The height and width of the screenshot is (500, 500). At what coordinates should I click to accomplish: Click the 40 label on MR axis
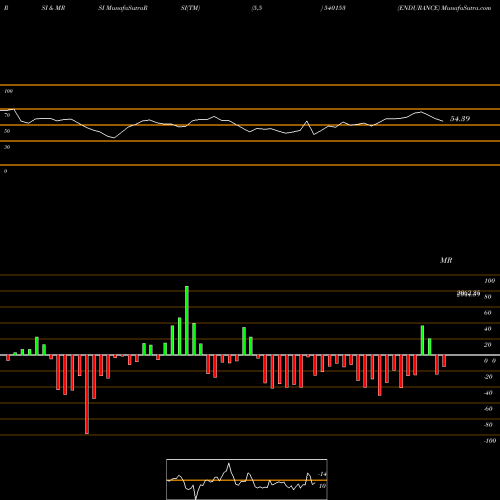488,329
